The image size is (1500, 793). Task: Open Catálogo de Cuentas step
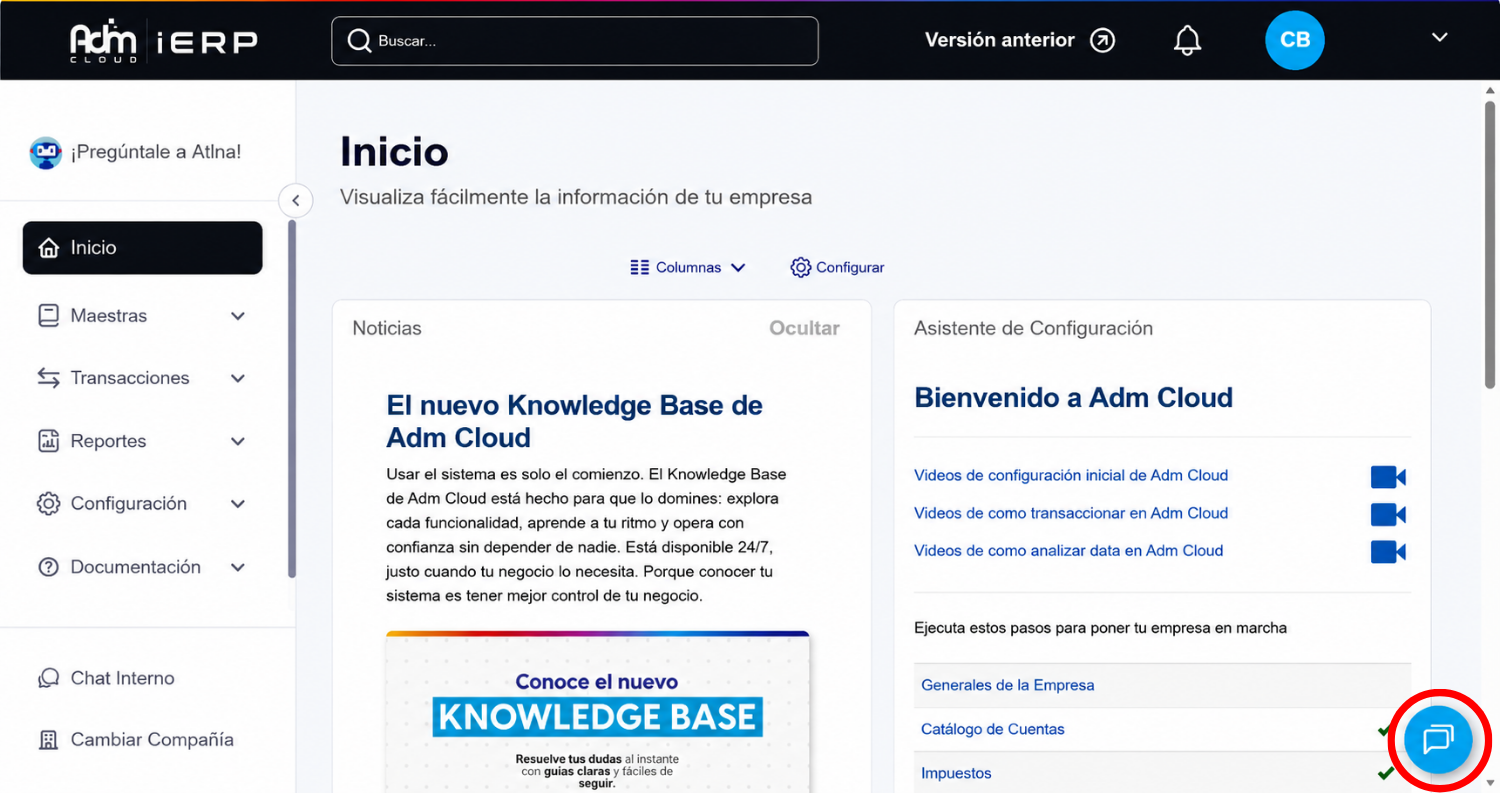[992, 729]
